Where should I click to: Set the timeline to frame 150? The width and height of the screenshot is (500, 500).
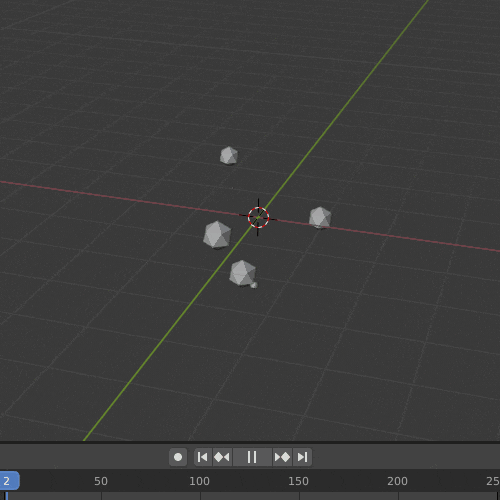coord(298,481)
